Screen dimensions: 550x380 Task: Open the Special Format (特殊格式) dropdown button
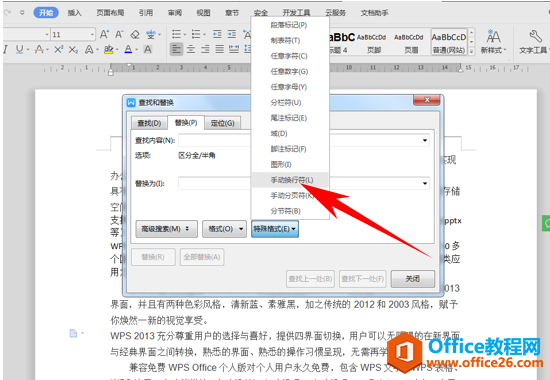pos(275,229)
